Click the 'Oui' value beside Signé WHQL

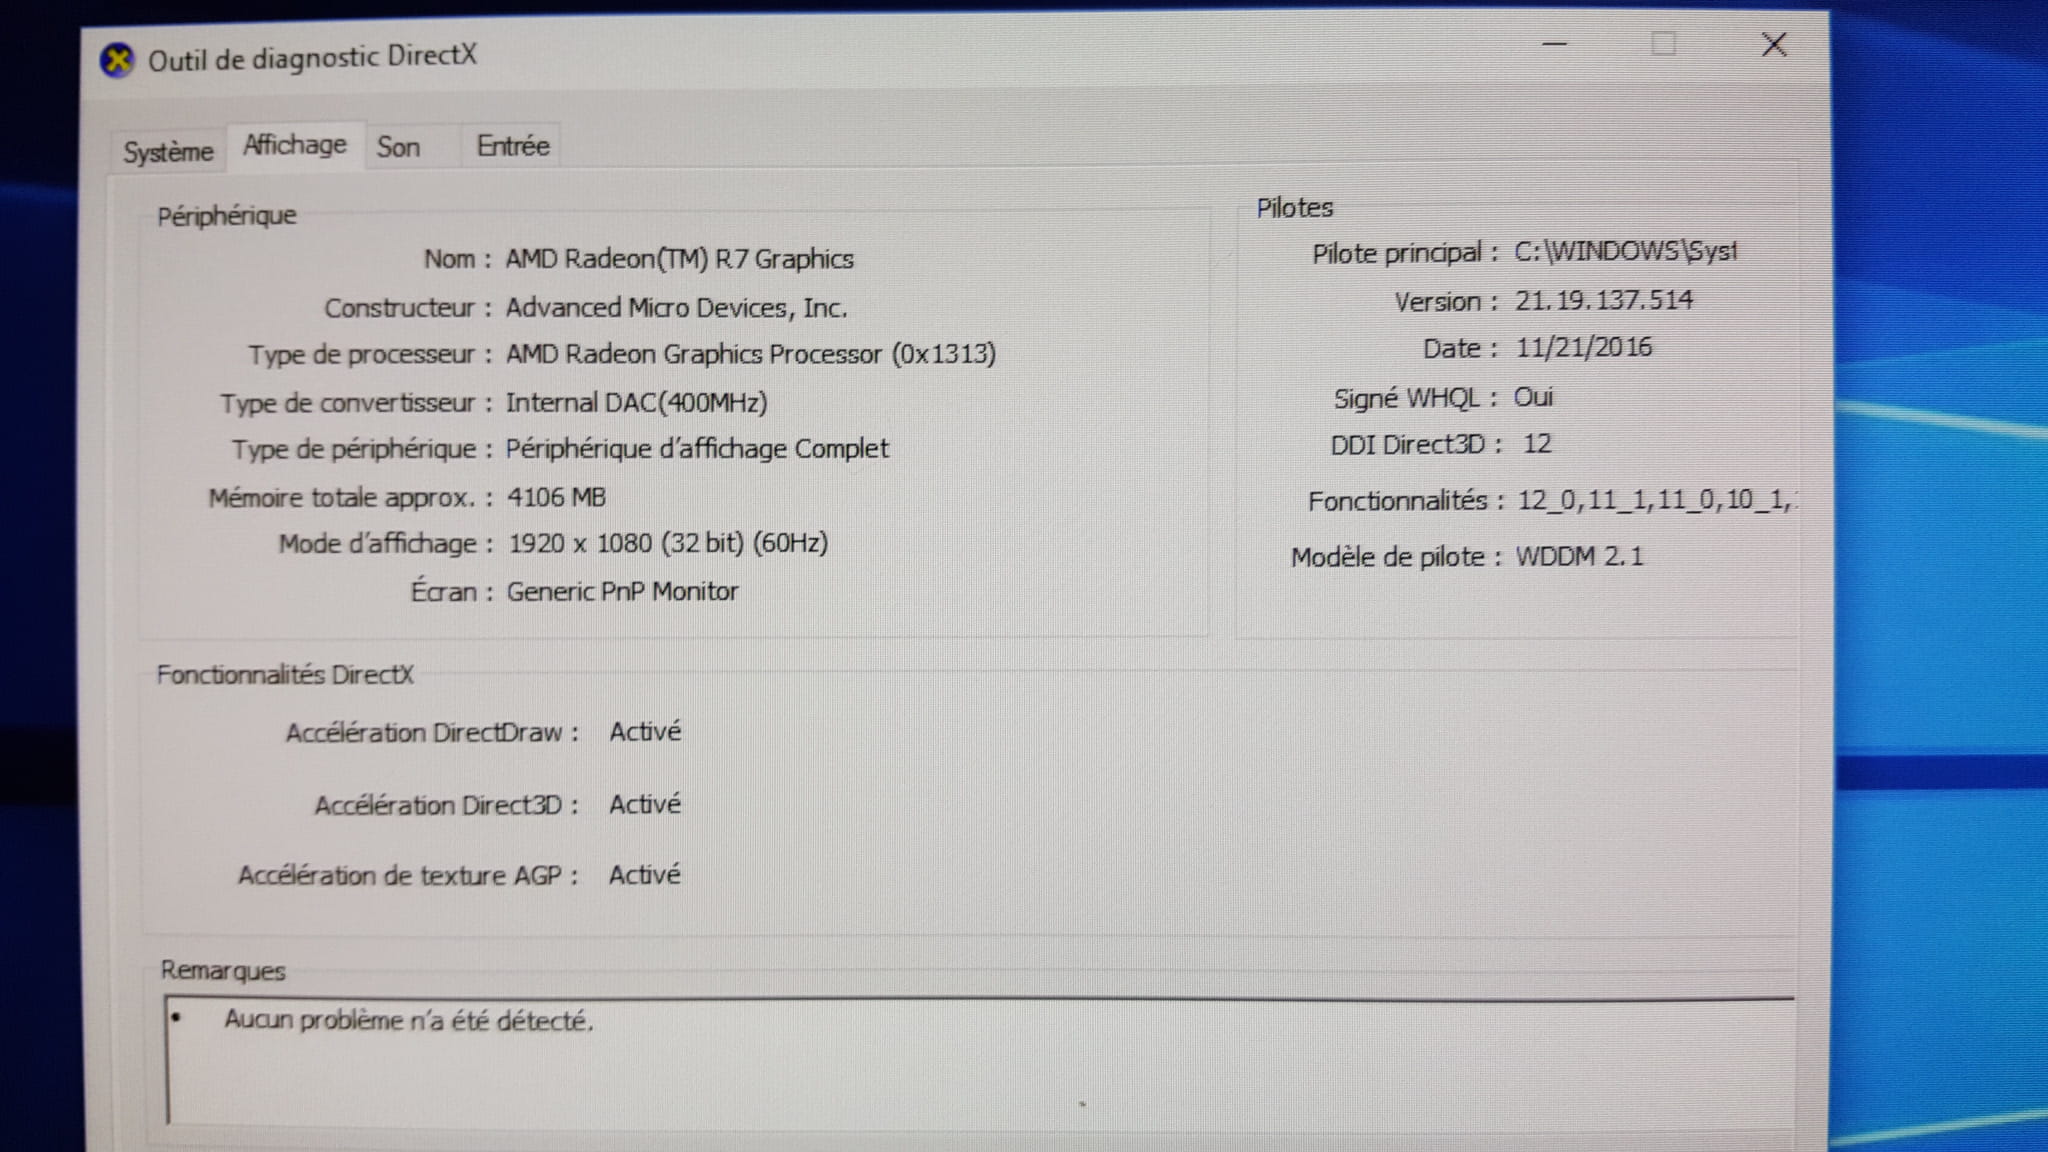click(x=1533, y=397)
